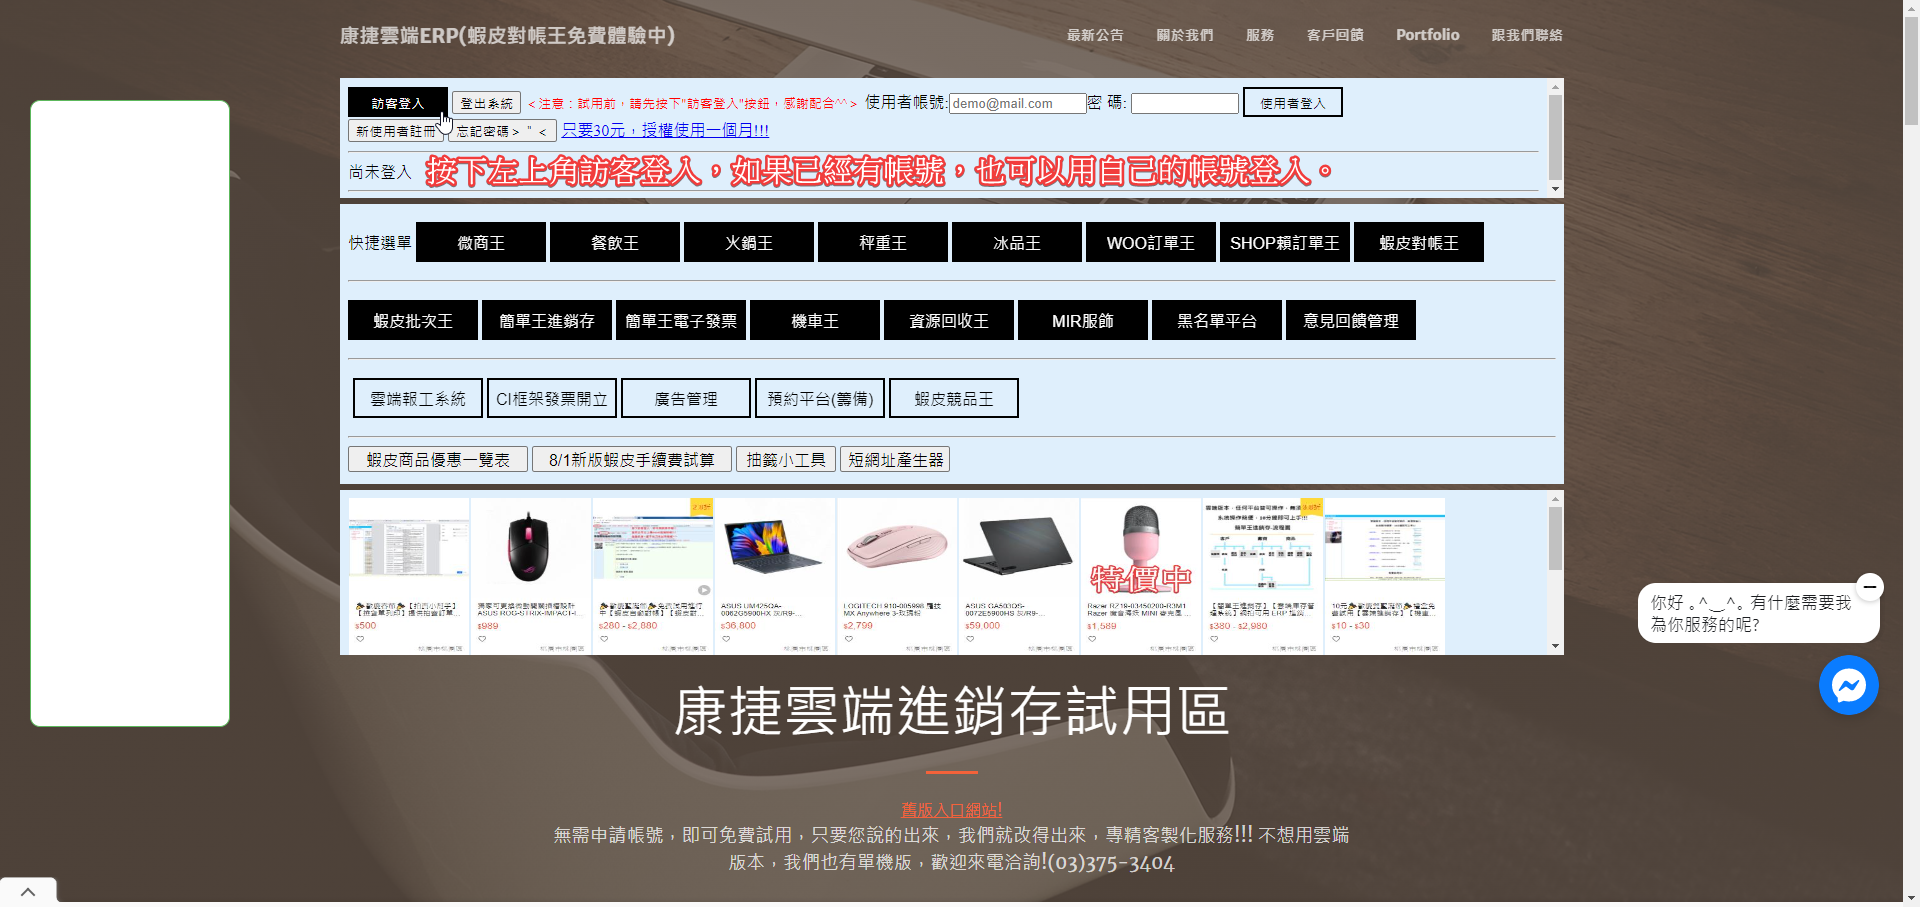Open the Messenger chat bubble icon

click(x=1848, y=685)
